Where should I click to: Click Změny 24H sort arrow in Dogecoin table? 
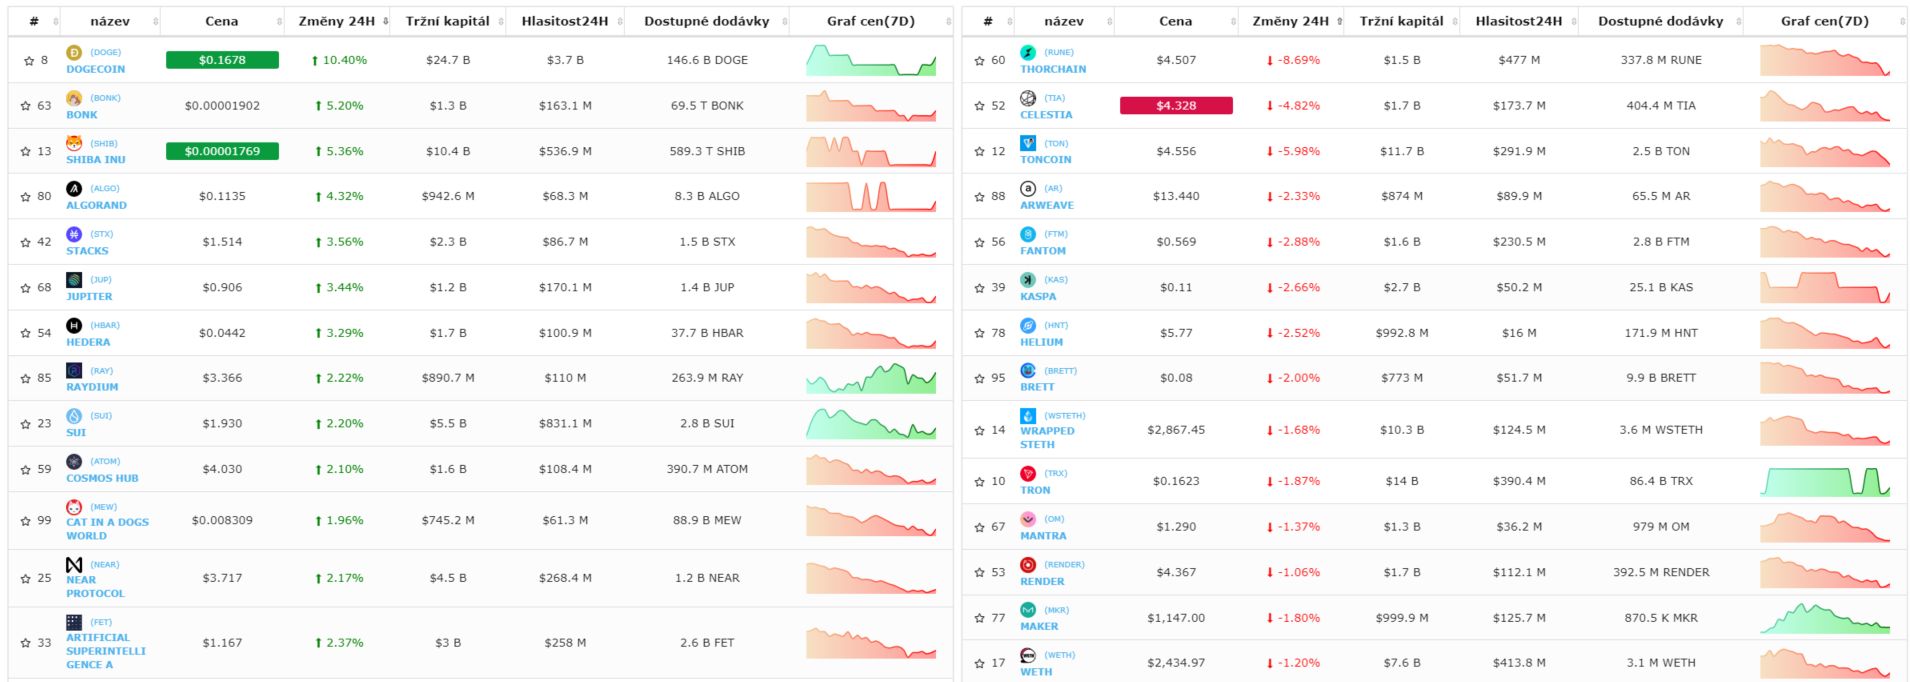tap(386, 21)
